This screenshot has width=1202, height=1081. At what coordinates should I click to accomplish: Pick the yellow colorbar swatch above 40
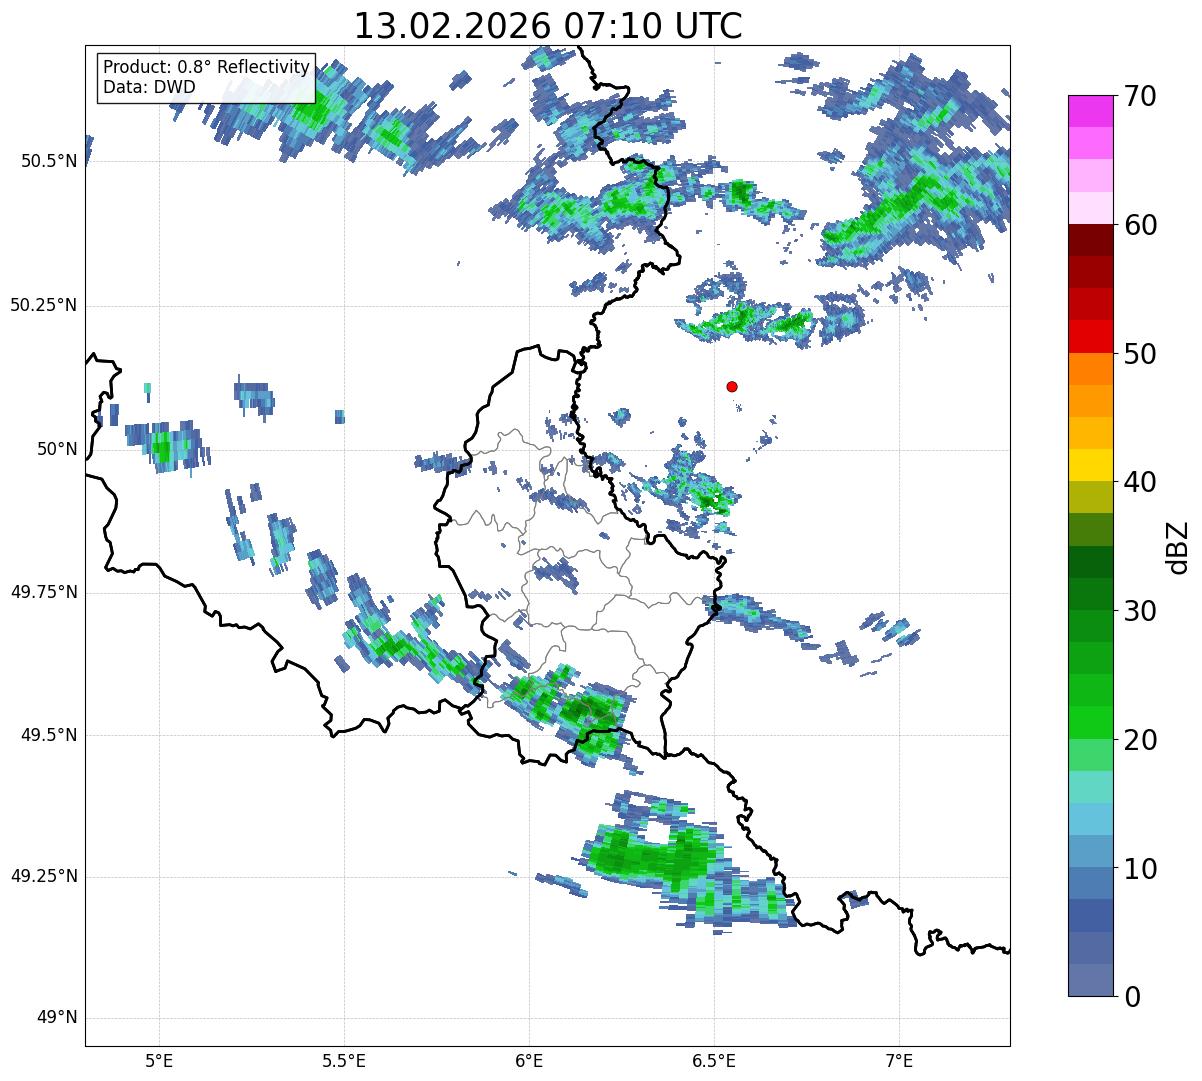click(1090, 465)
